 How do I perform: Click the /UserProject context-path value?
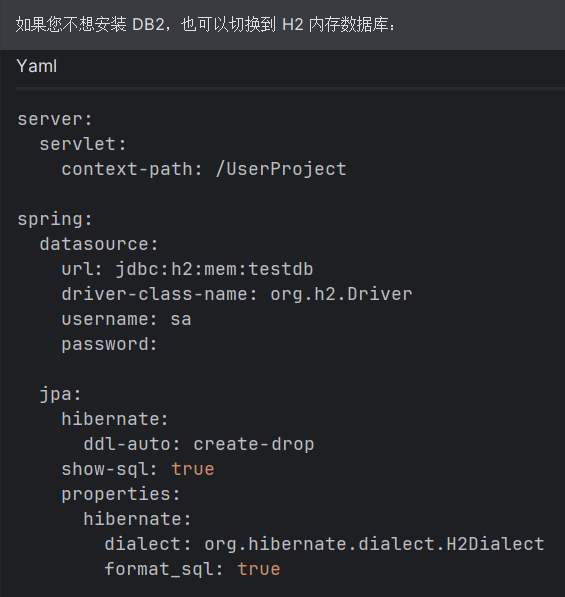click(x=281, y=169)
